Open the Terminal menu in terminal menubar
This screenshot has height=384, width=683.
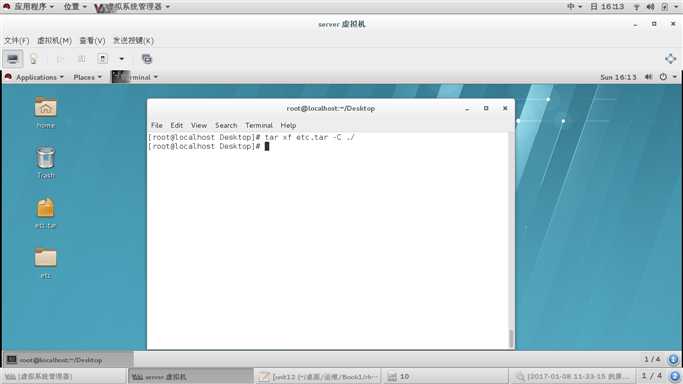click(259, 125)
